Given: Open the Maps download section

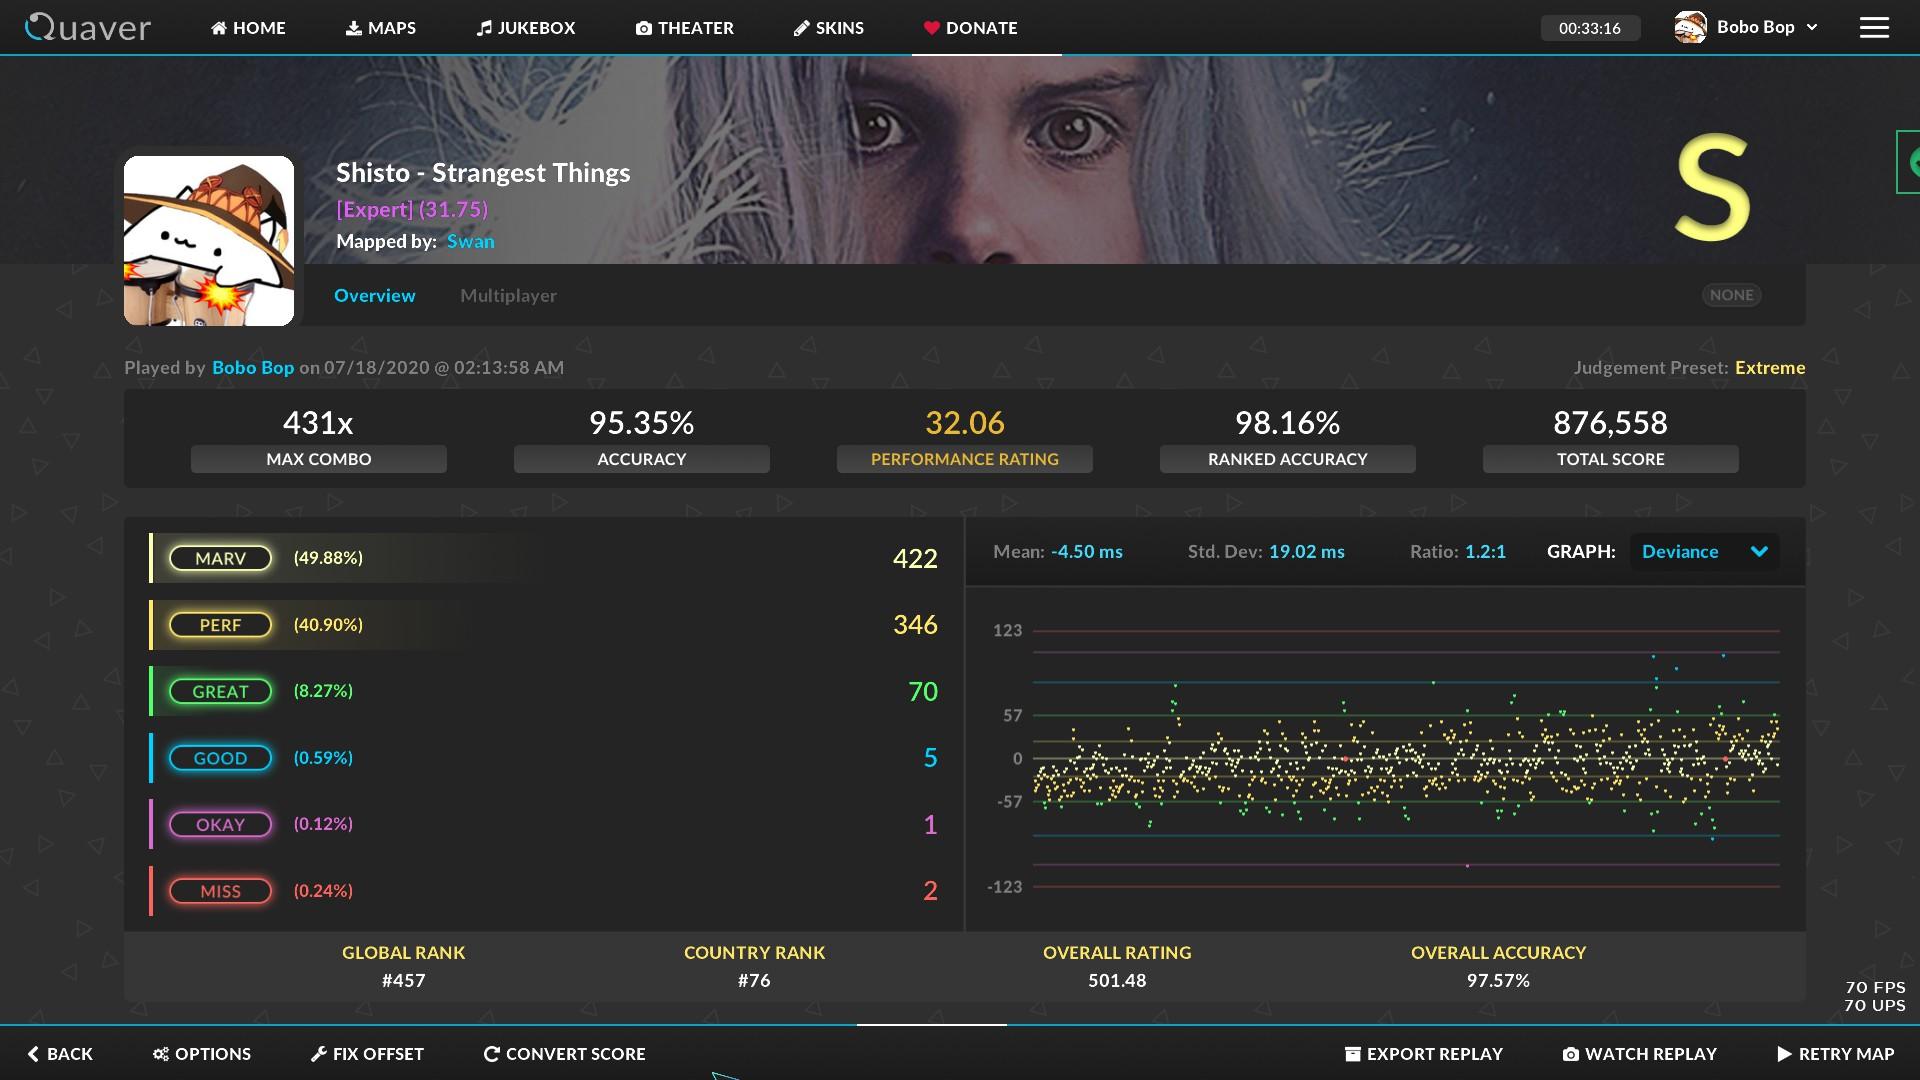Looking at the screenshot, I should click(380, 28).
